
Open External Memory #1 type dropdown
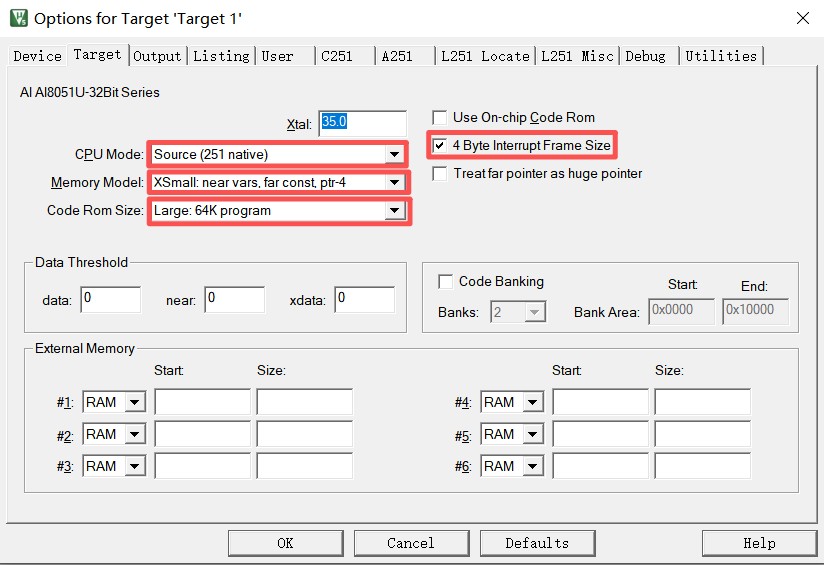(x=114, y=403)
